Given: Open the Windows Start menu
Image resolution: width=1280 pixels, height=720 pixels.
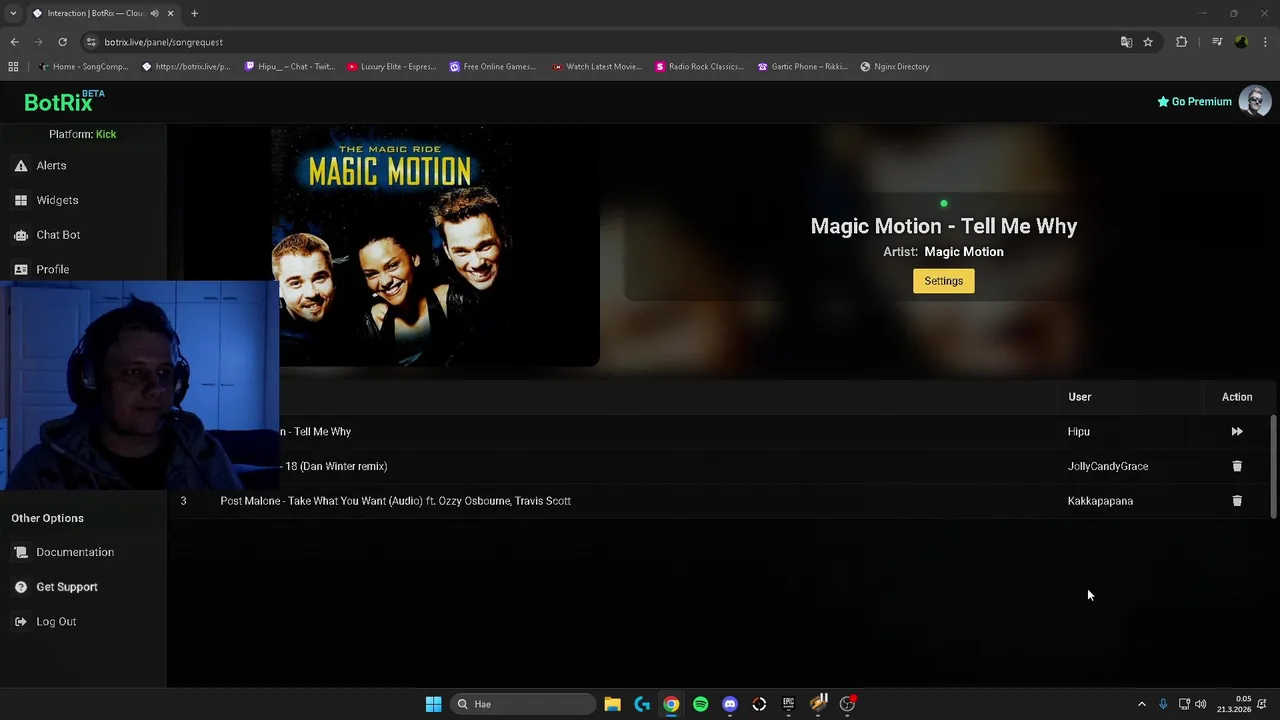Looking at the screenshot, I should coord(433,704).
